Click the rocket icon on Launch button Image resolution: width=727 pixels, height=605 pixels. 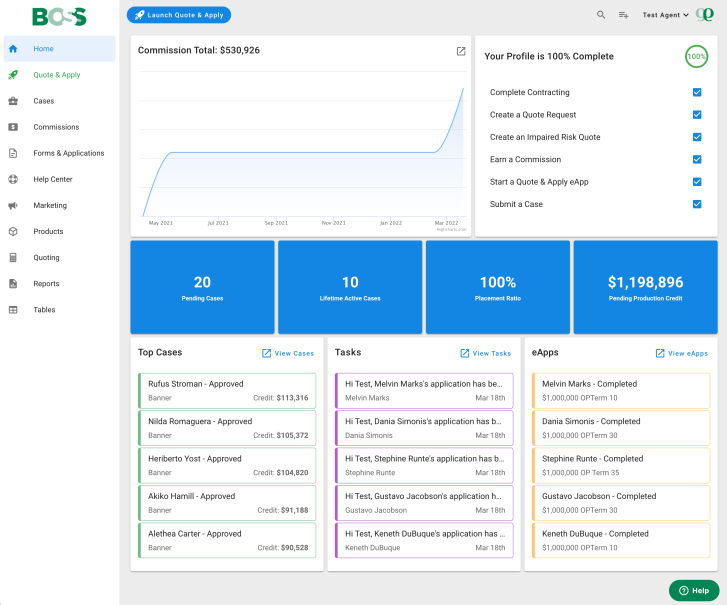[139, 15]
